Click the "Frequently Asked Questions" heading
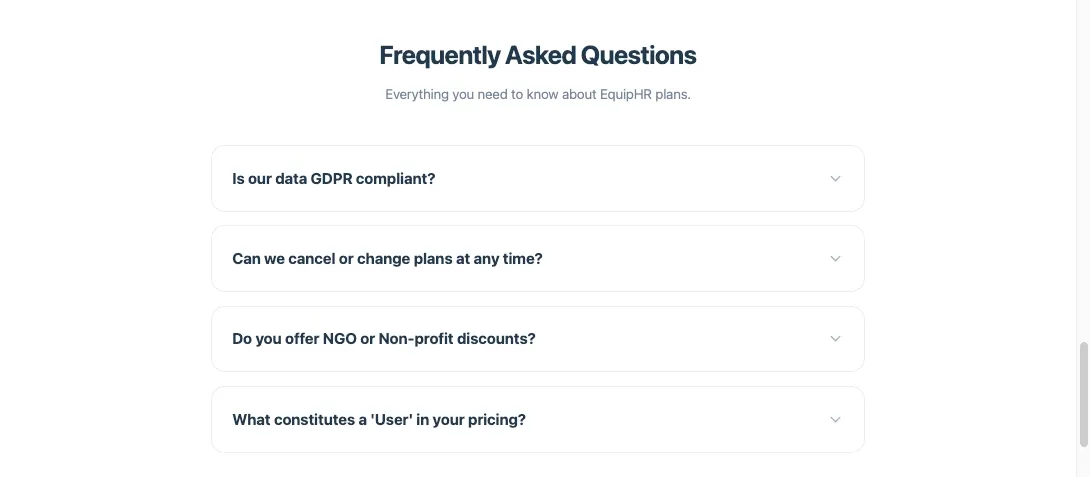This screenshot has height=477, width=1090. point(538,55)
